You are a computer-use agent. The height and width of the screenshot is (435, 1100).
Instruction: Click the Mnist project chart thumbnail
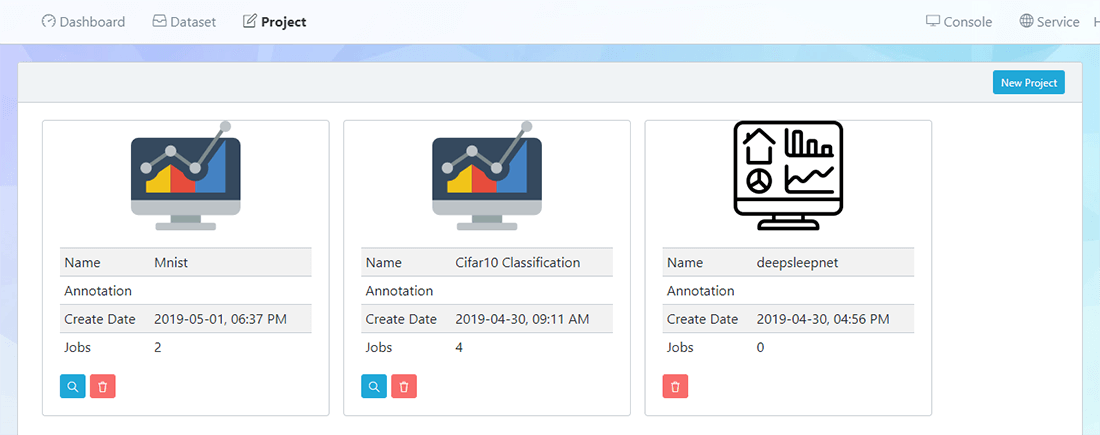coord(186,176)
